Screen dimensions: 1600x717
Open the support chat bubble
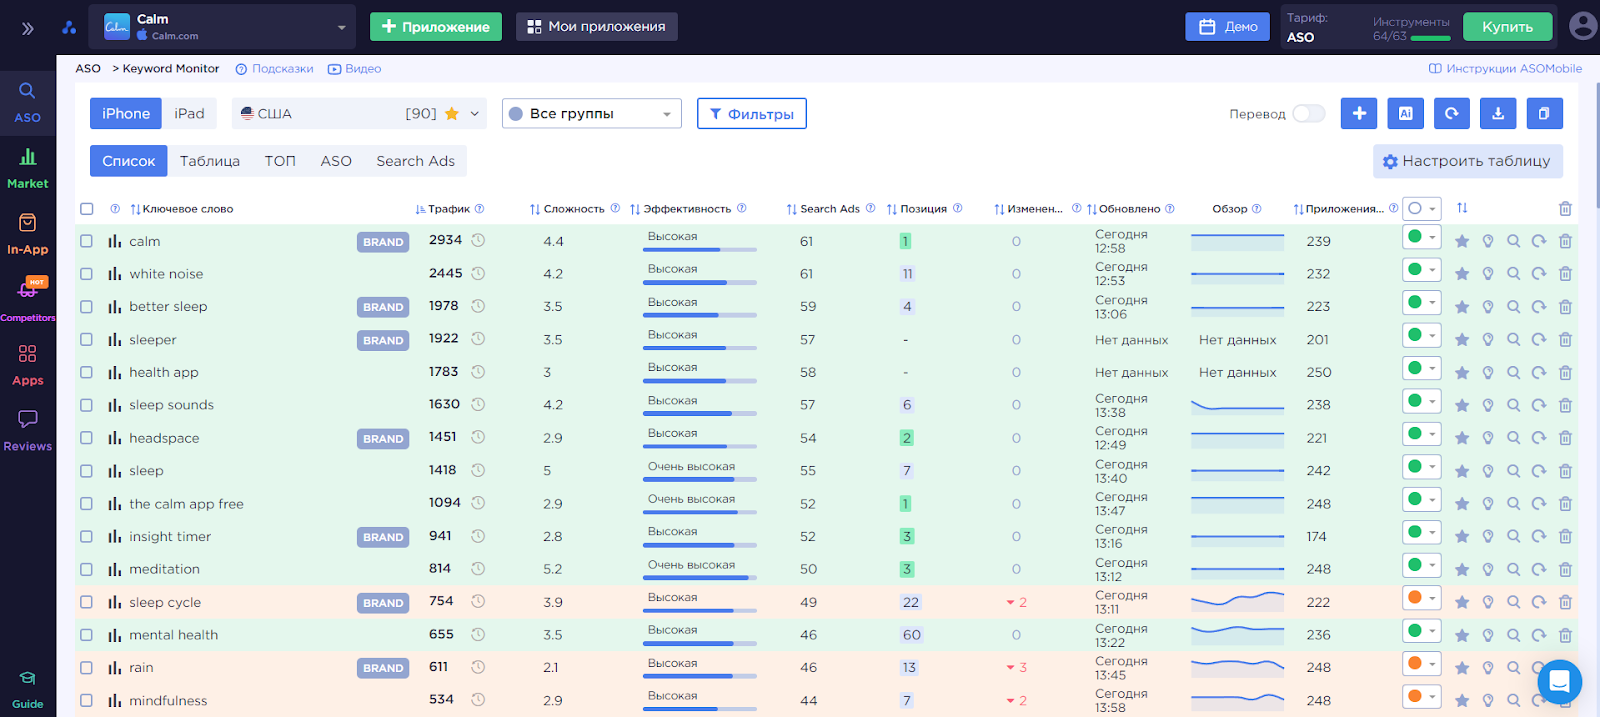coord(1558,682)
